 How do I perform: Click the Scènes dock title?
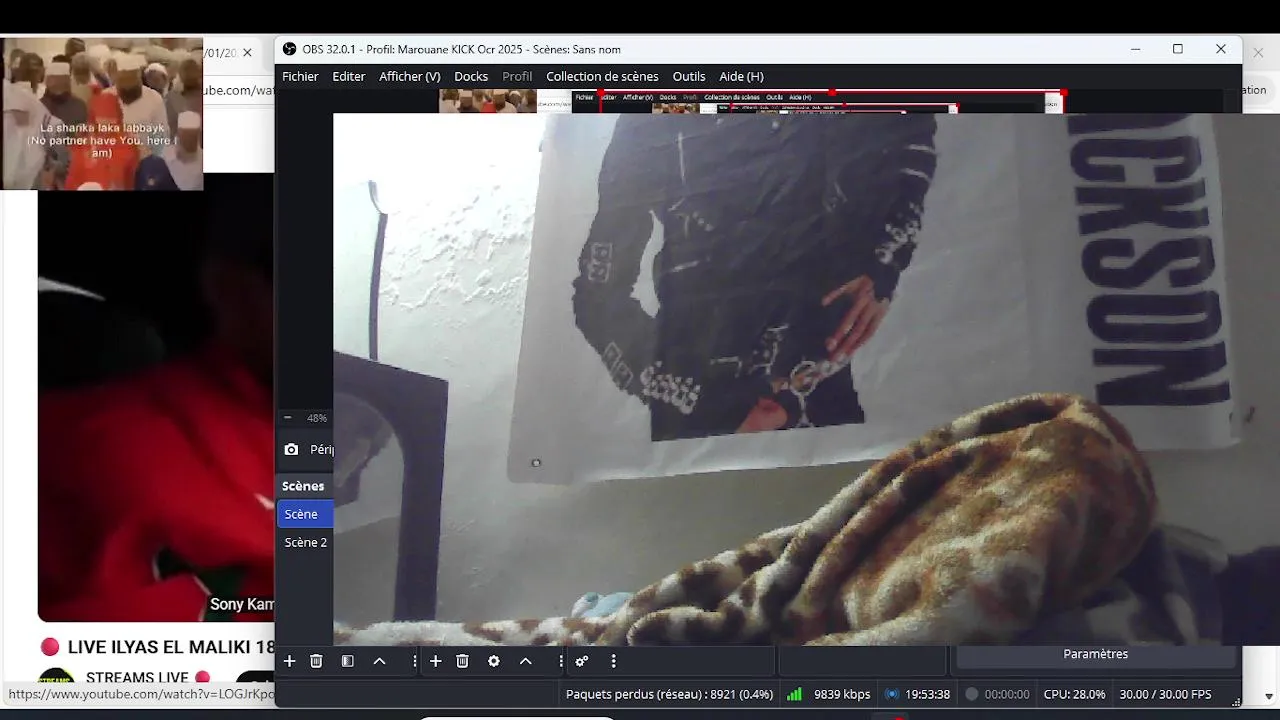point(303,486)
